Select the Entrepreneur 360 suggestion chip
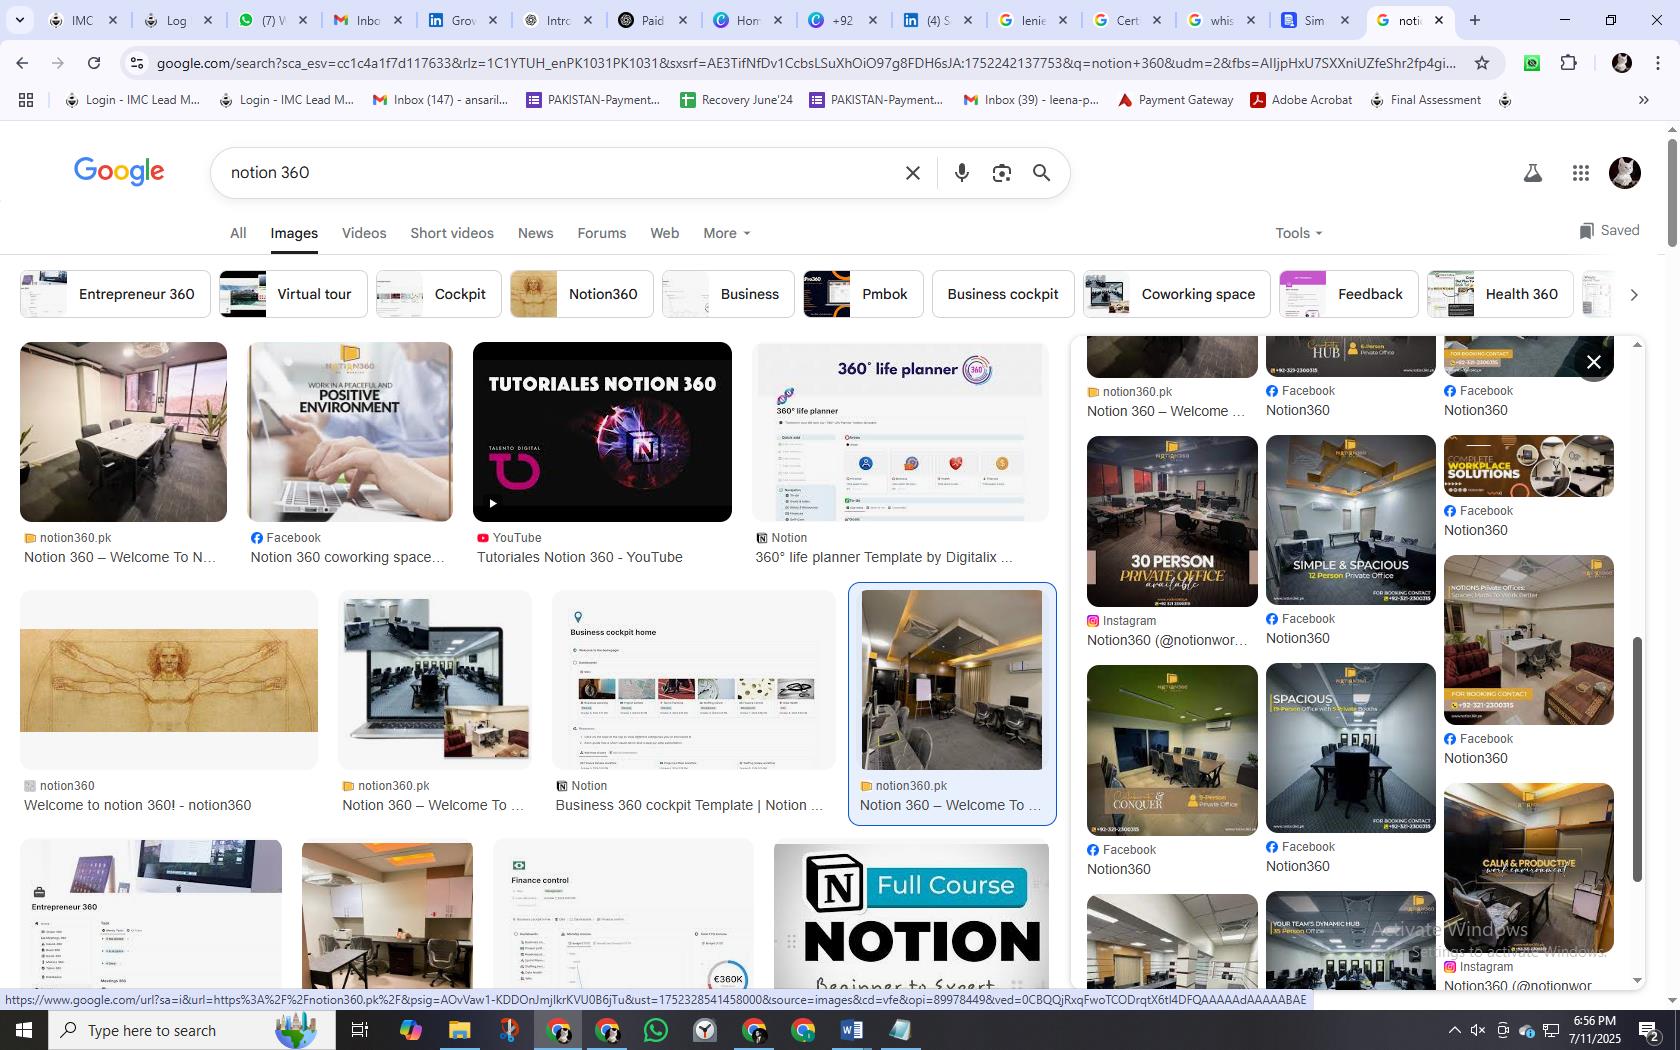 (x=115, y=294)
